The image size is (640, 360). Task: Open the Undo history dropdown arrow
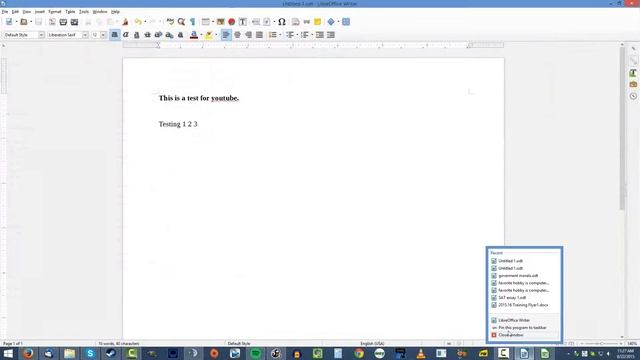pos(145,22)
